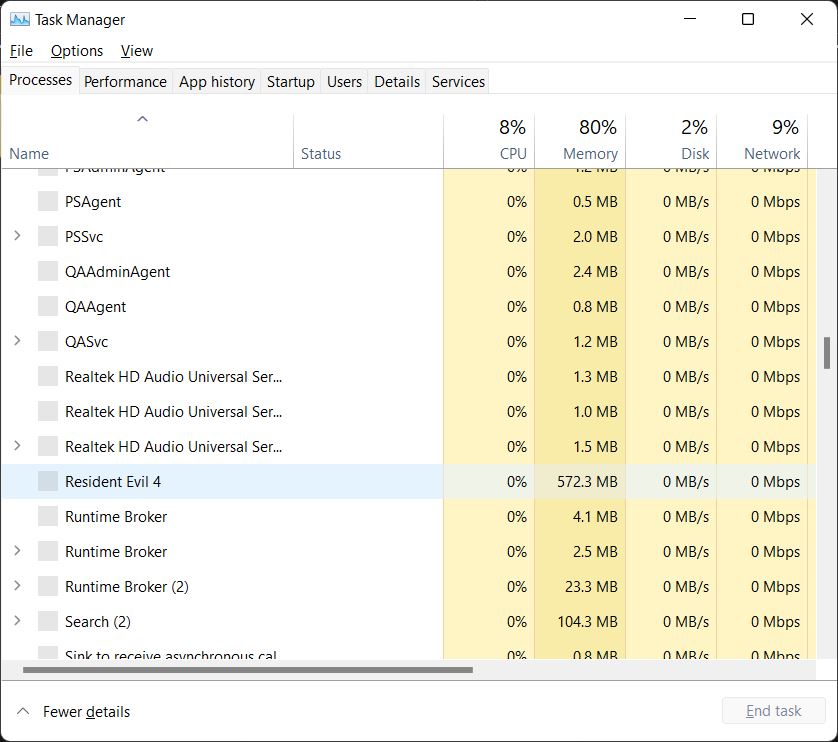The image size is (838, 742).
Task: Click the PSAgent process icon
Action: click(48, 202)
